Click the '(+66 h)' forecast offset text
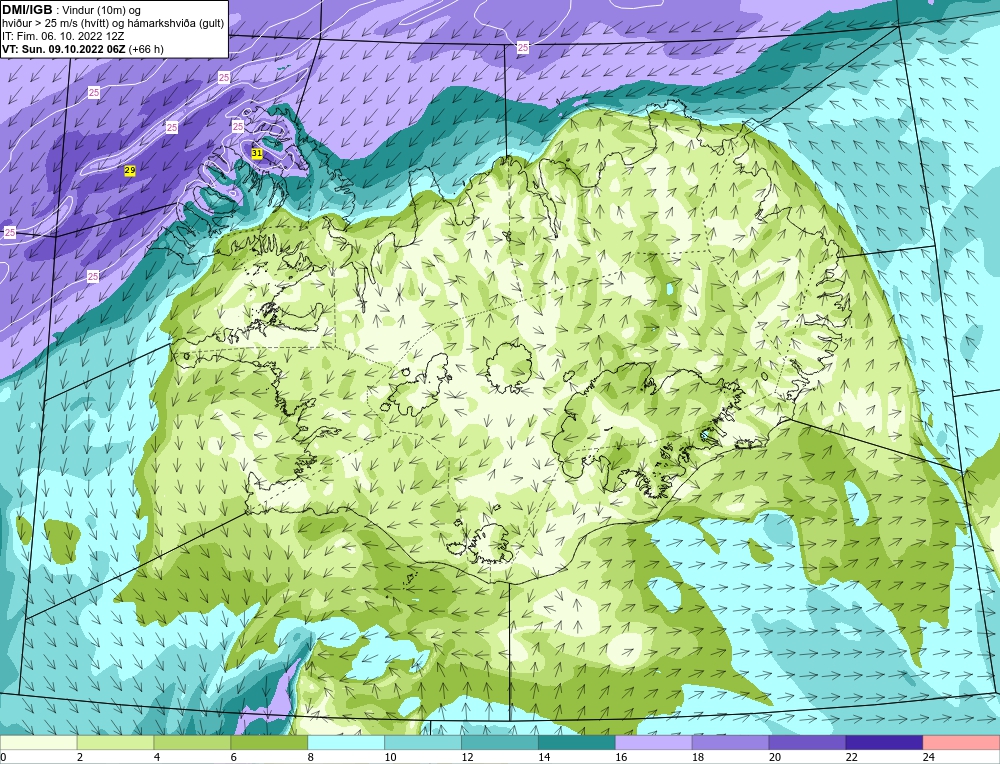 click(146, 49)
